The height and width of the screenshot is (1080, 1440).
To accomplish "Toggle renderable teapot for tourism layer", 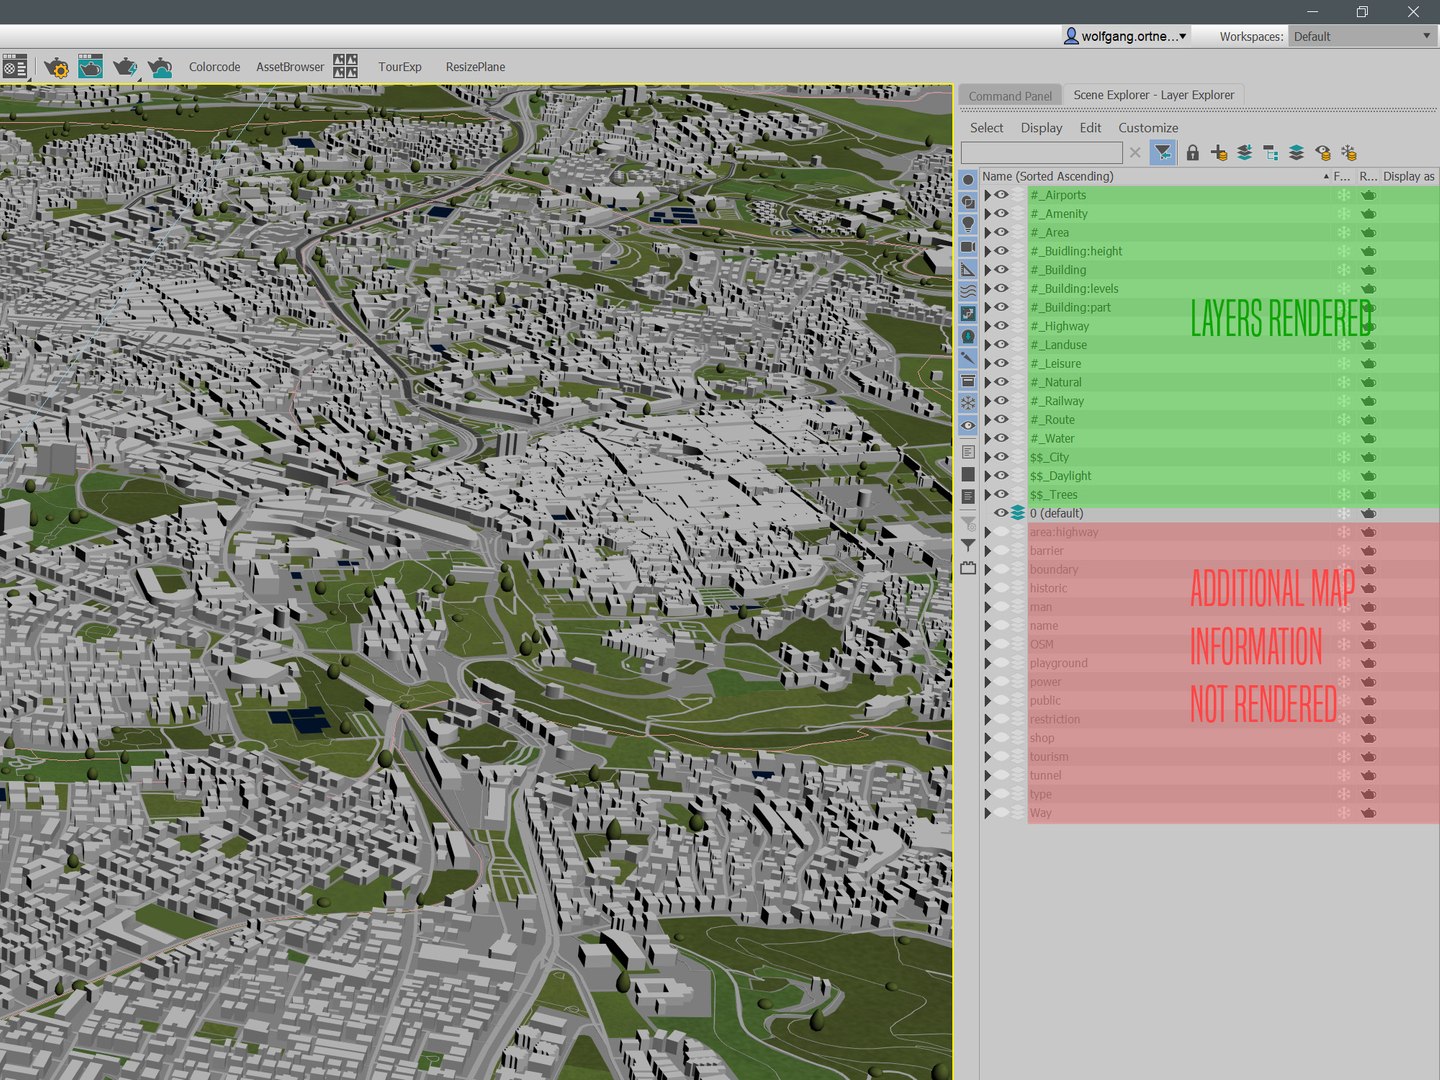I will tap(1368, 757).
